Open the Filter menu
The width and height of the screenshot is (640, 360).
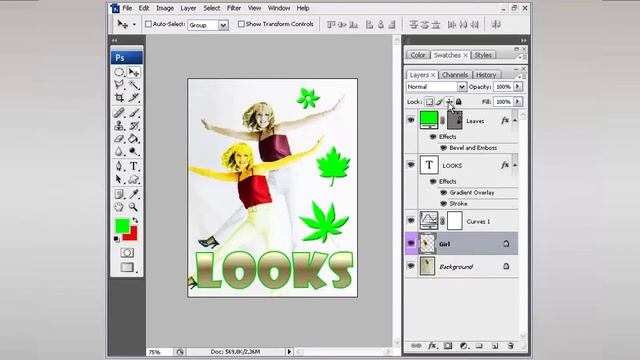234,8
